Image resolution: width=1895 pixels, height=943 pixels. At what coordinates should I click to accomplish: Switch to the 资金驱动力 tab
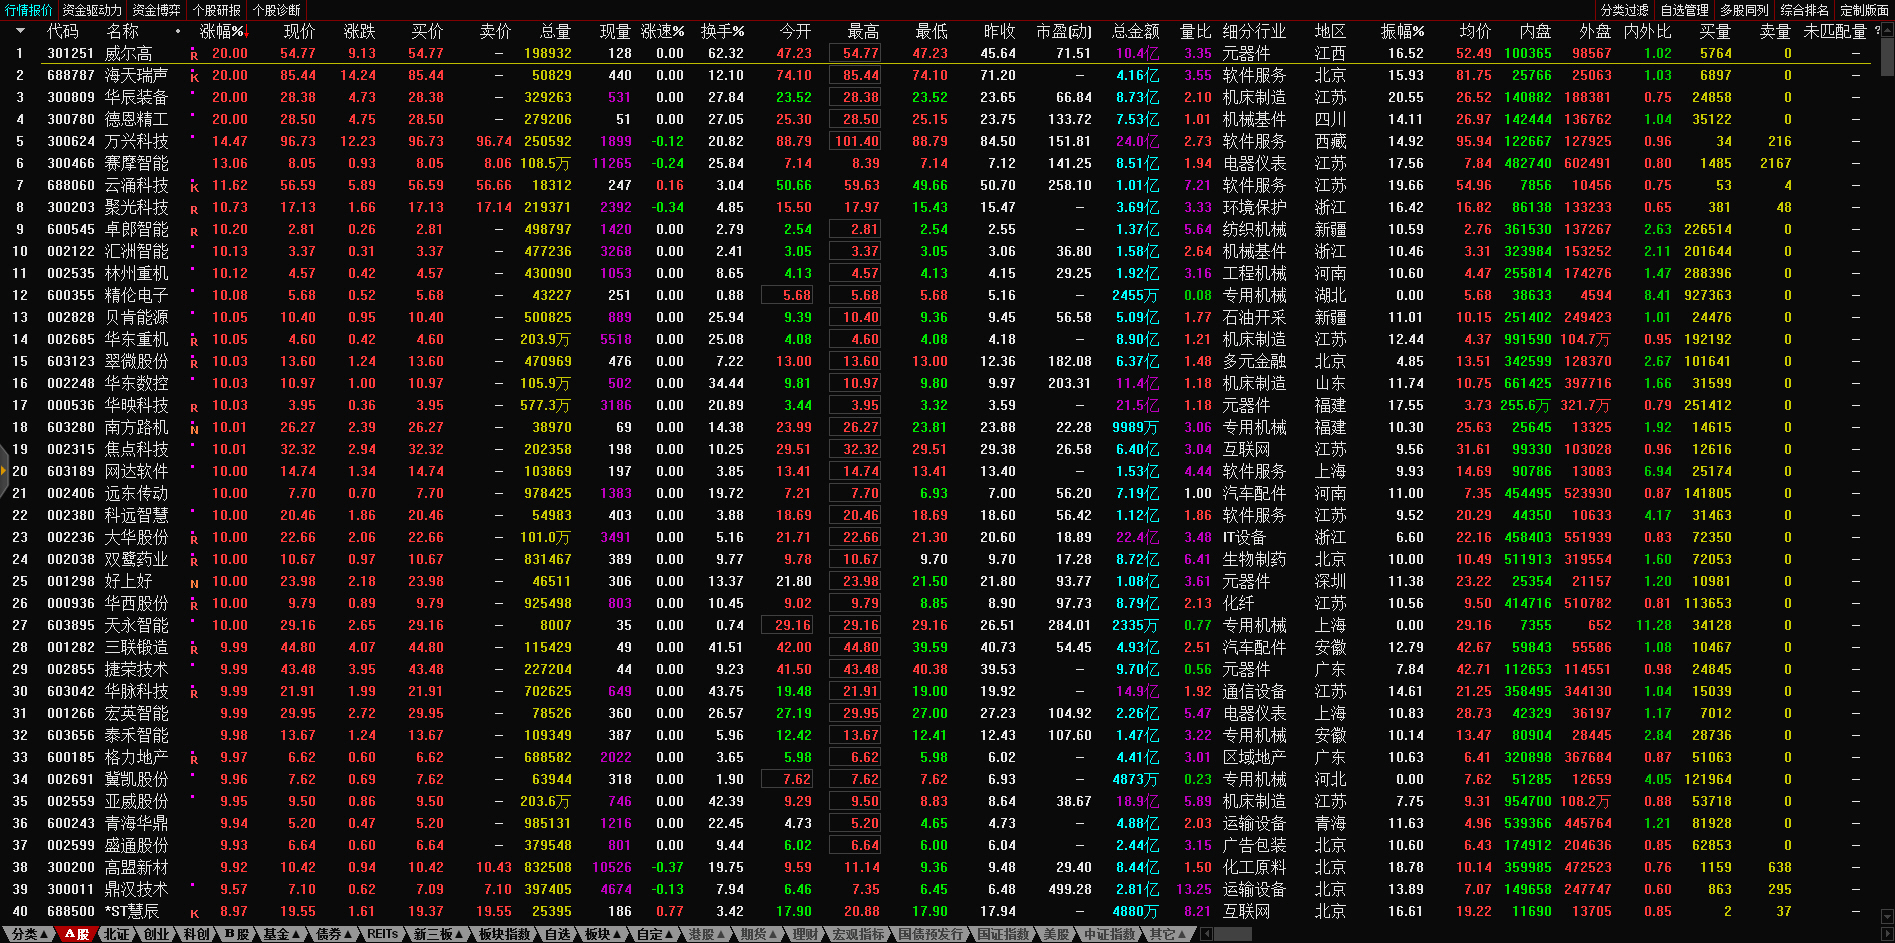pos(92,10)
